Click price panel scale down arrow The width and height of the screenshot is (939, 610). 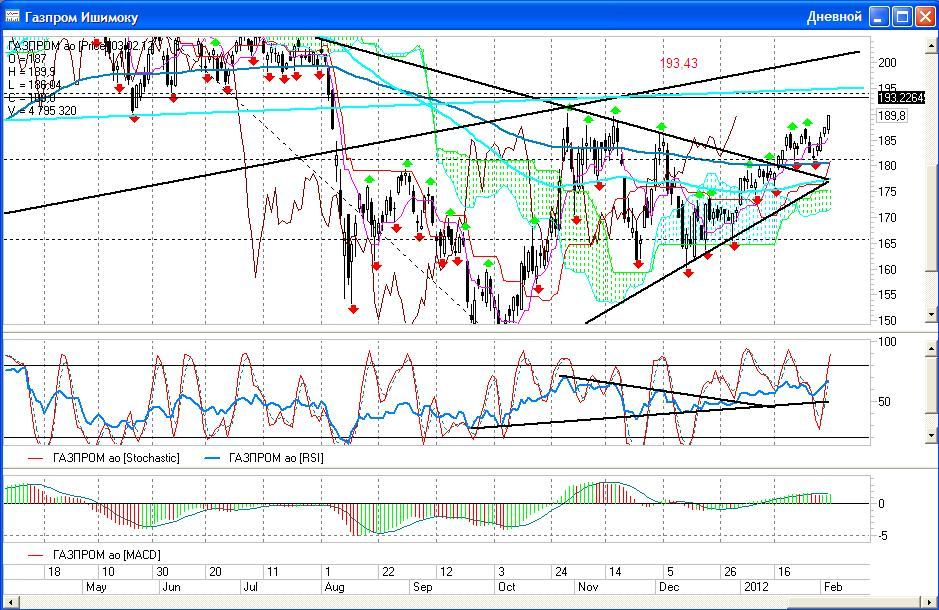pyautogui.click(x=931, y=314)
